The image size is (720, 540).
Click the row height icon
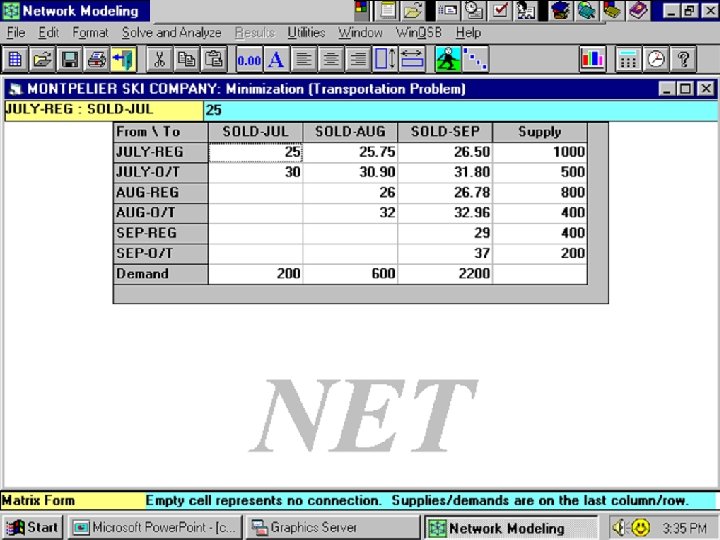click(385, 59)
